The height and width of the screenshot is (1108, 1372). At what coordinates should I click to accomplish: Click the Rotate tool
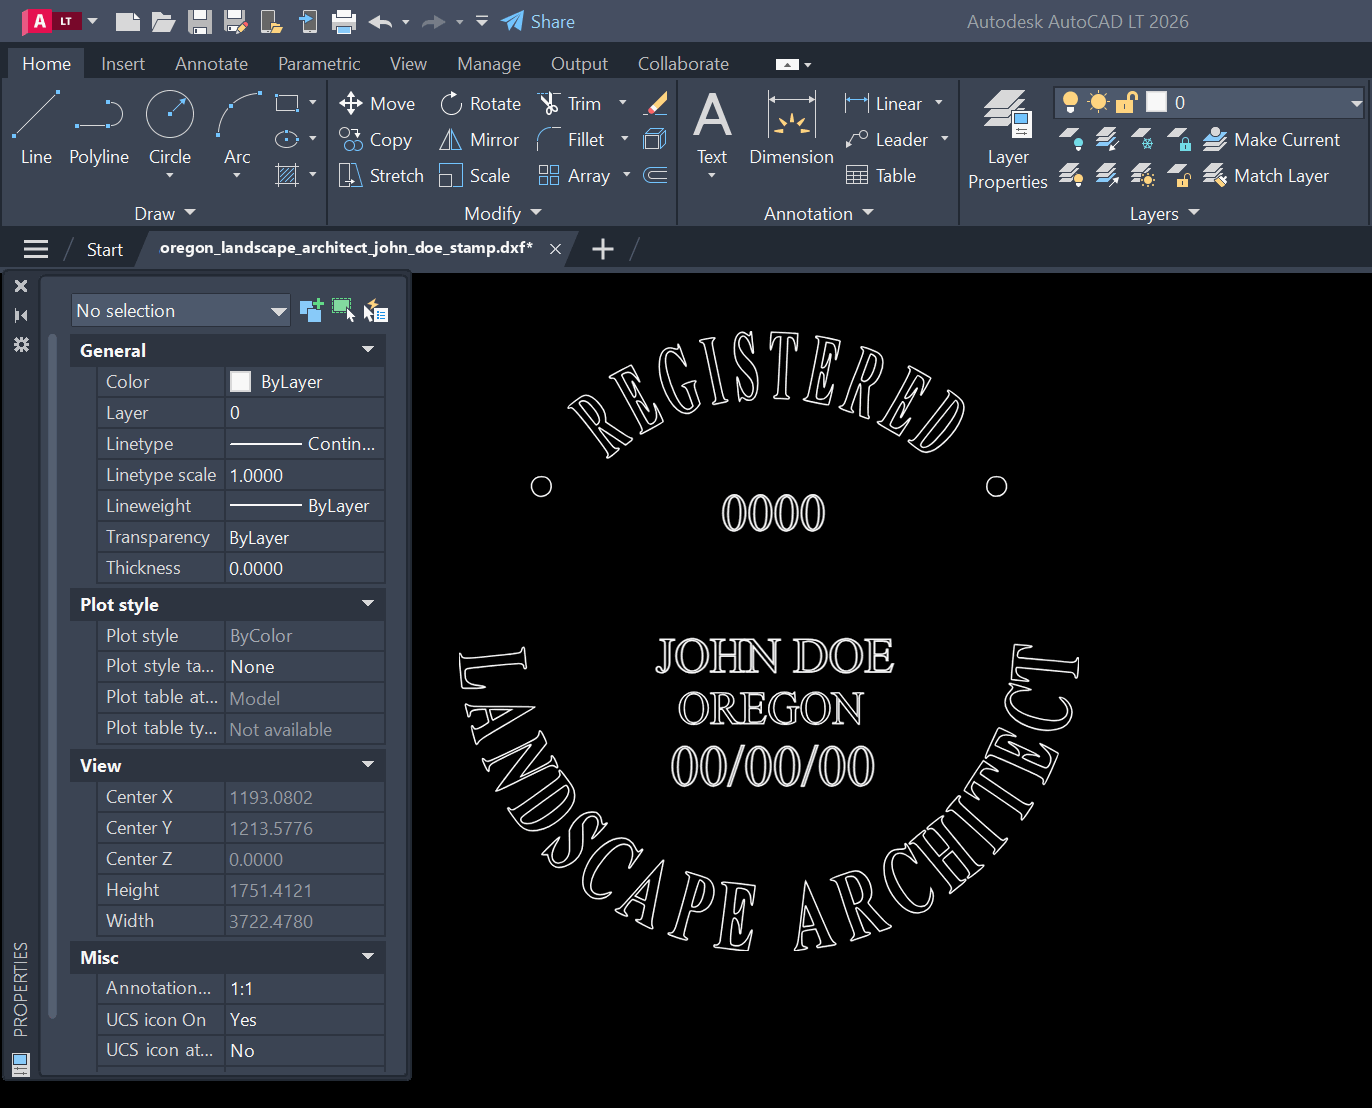pos(481,104)
